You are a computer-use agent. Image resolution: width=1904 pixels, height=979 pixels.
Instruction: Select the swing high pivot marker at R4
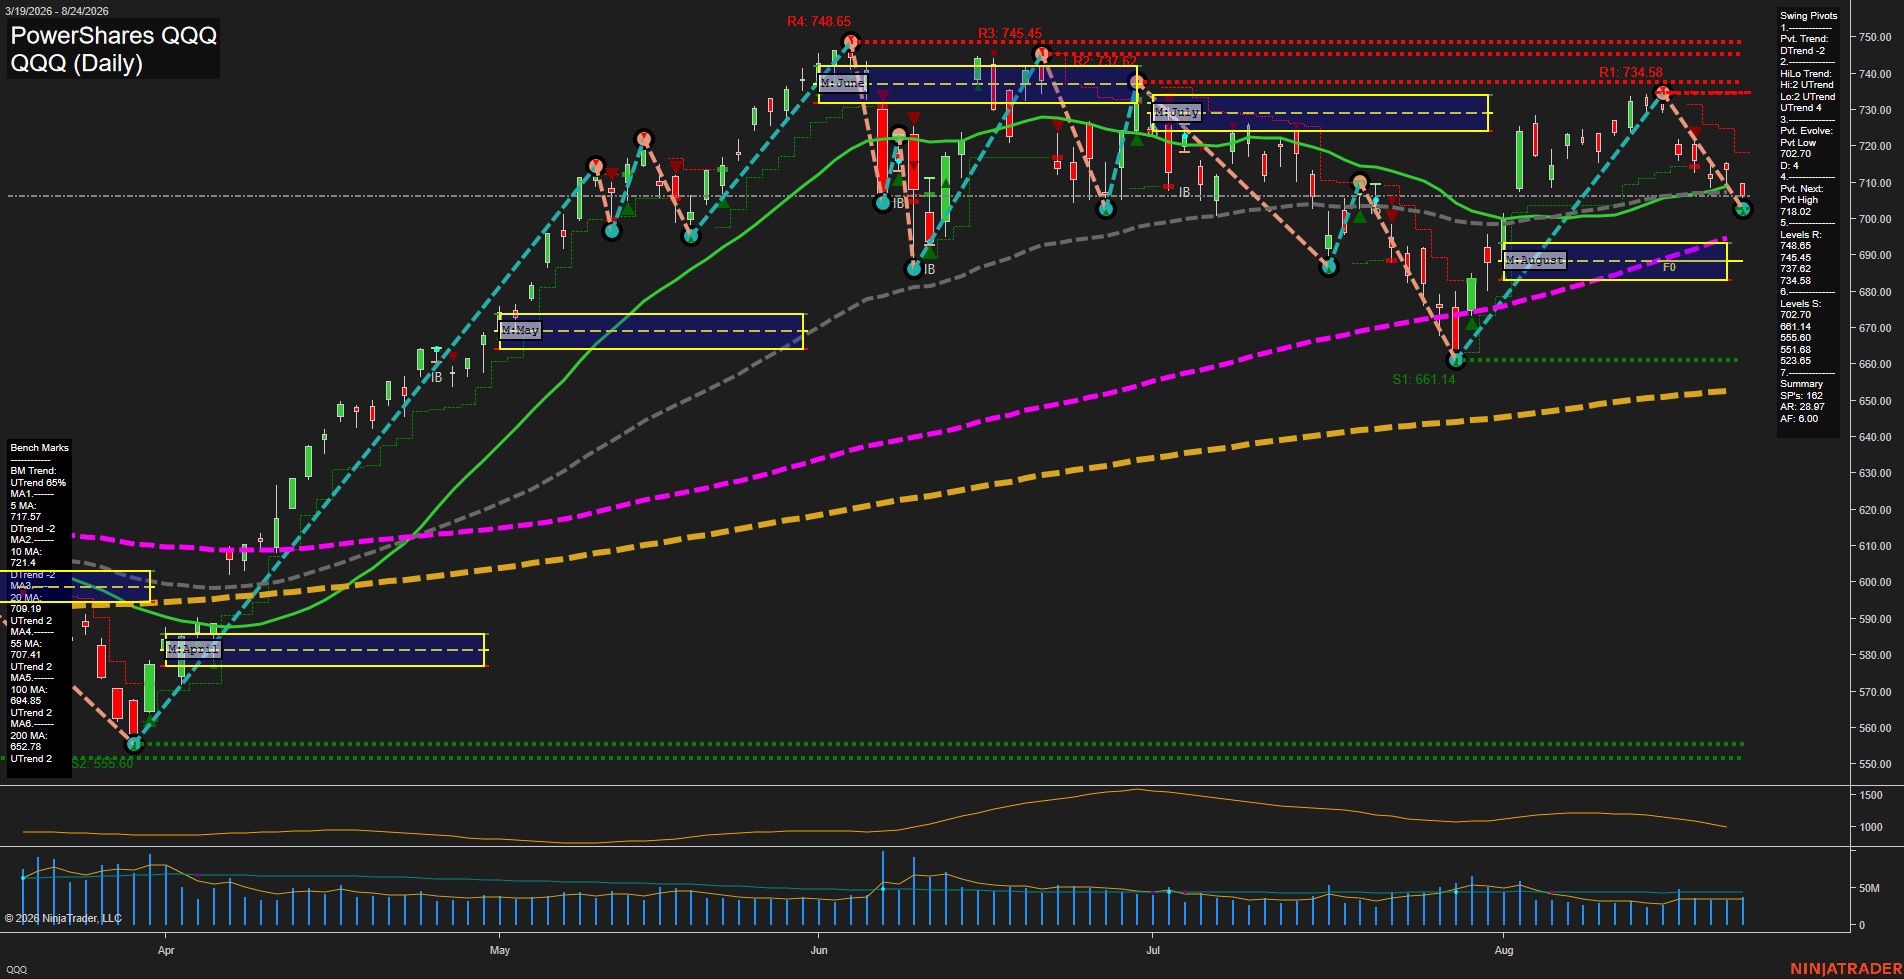click(x=850, y=43)
